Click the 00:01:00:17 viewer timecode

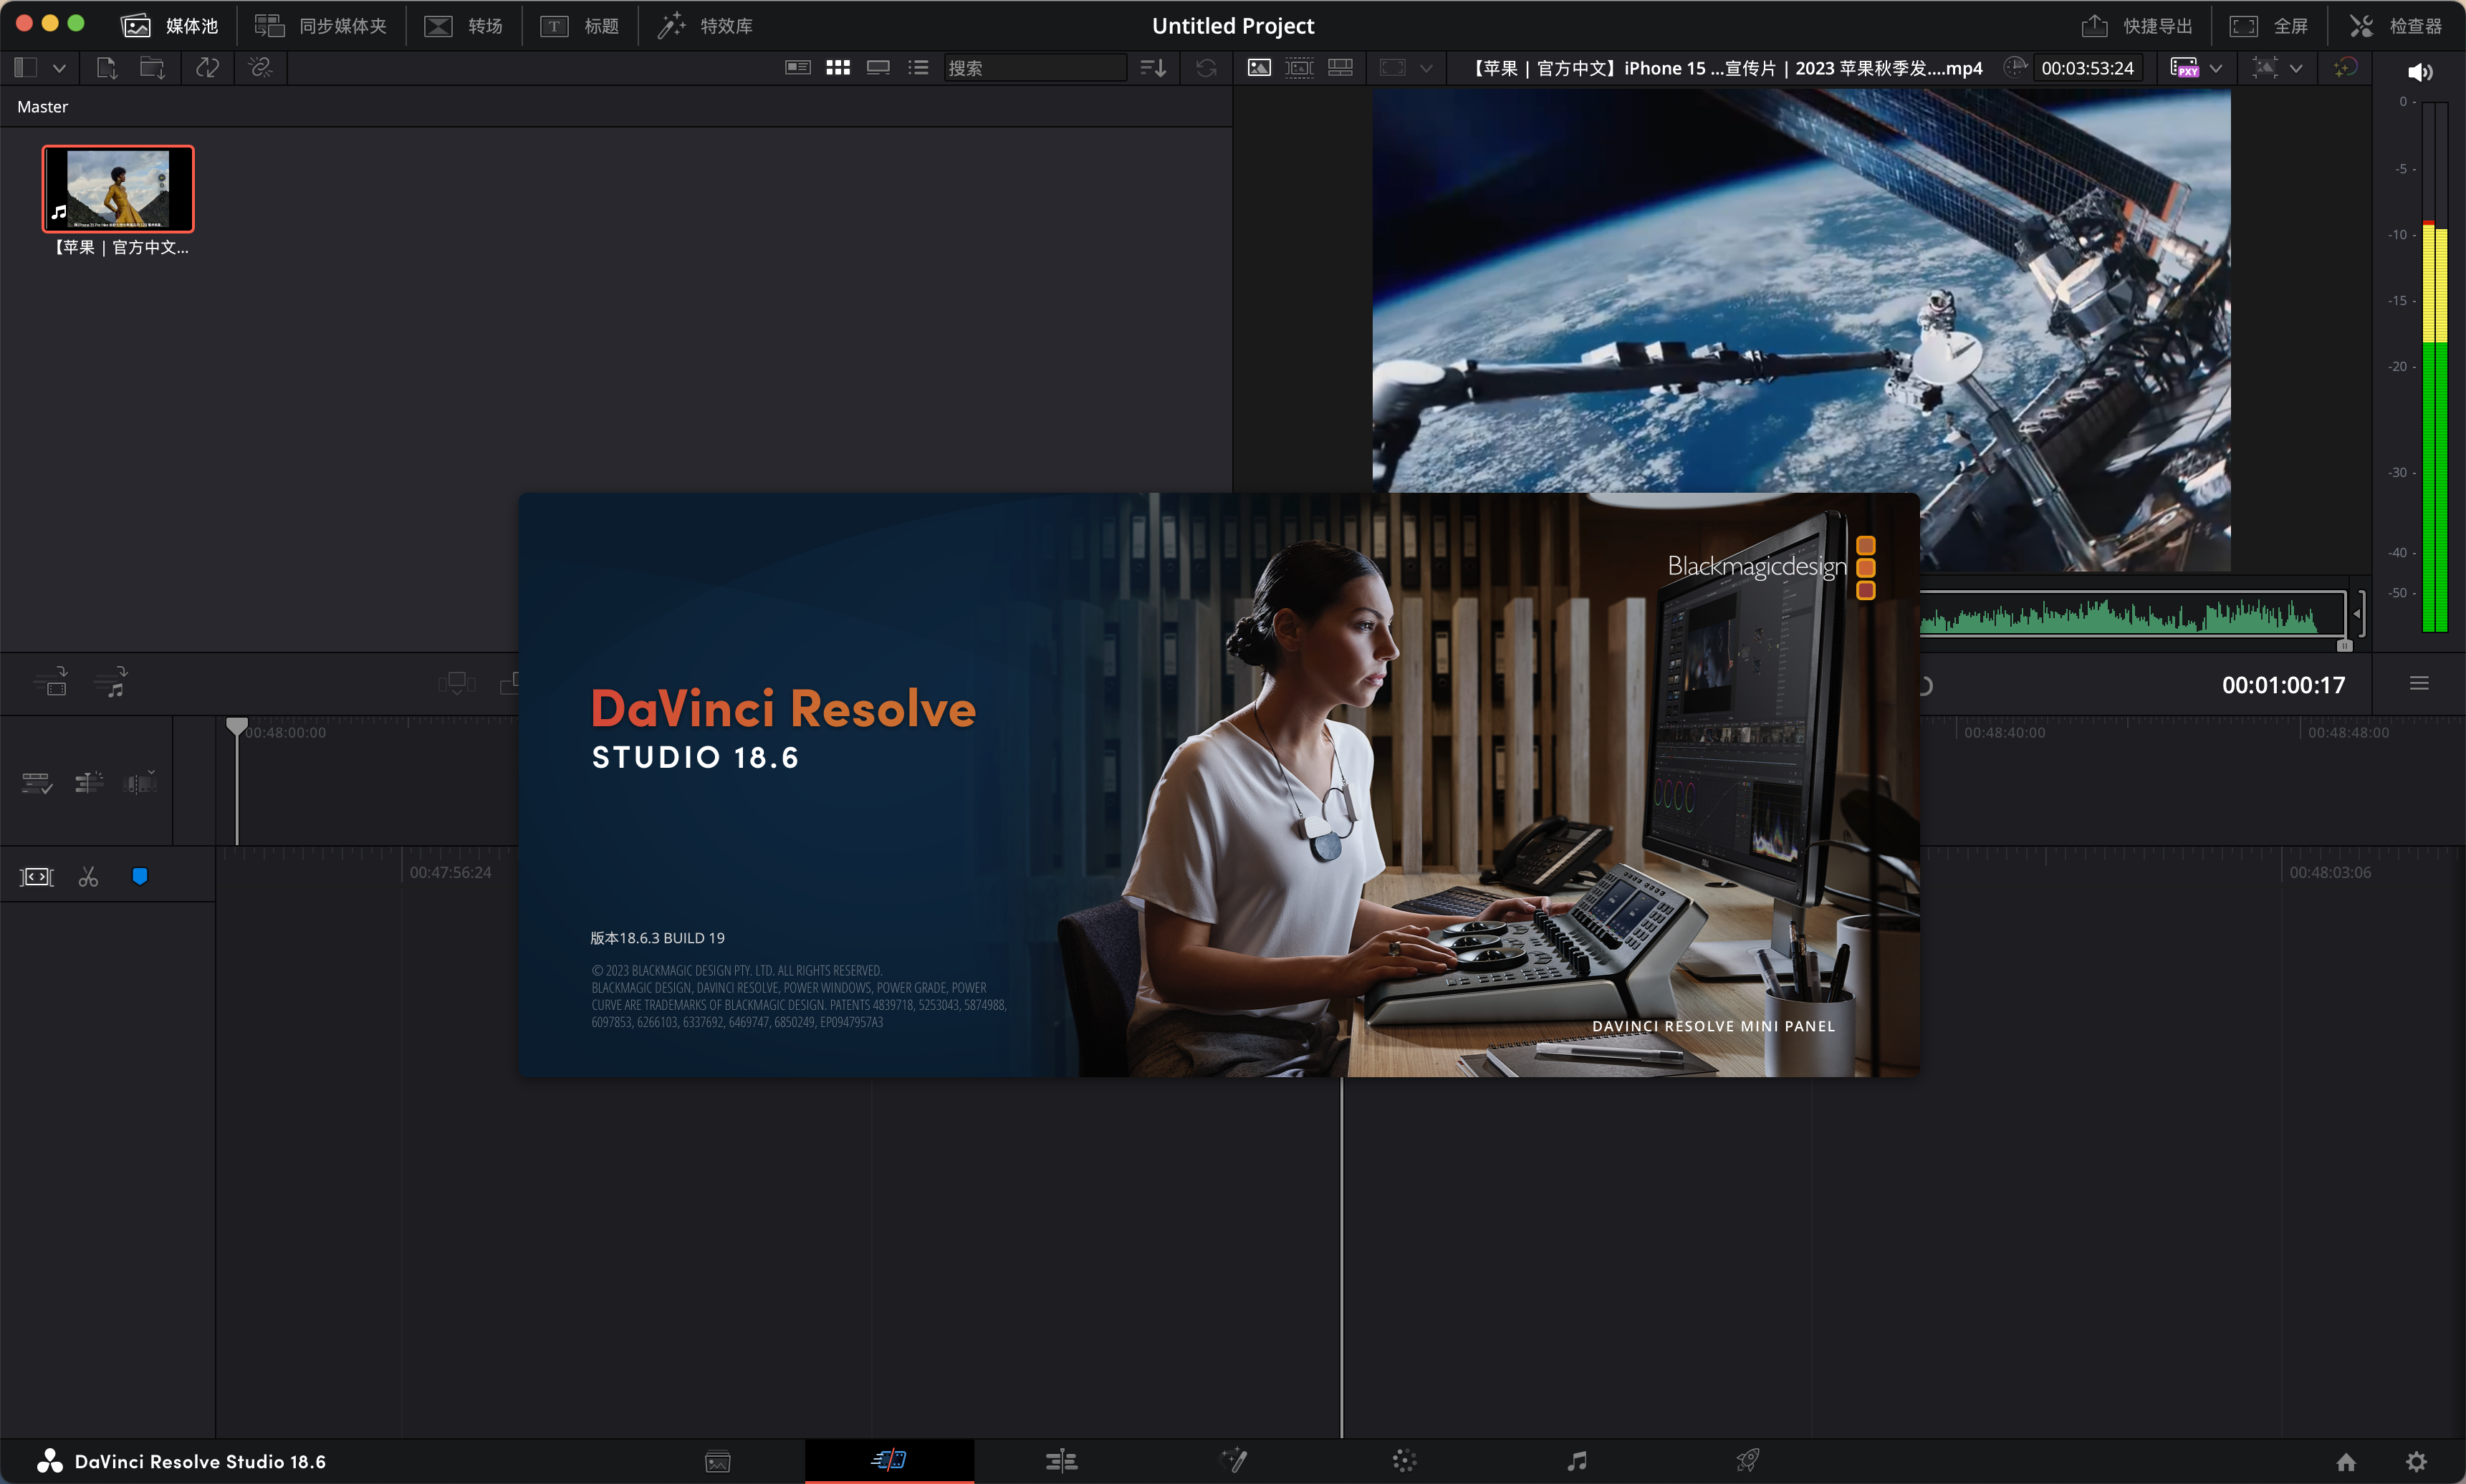[2283, 685]
